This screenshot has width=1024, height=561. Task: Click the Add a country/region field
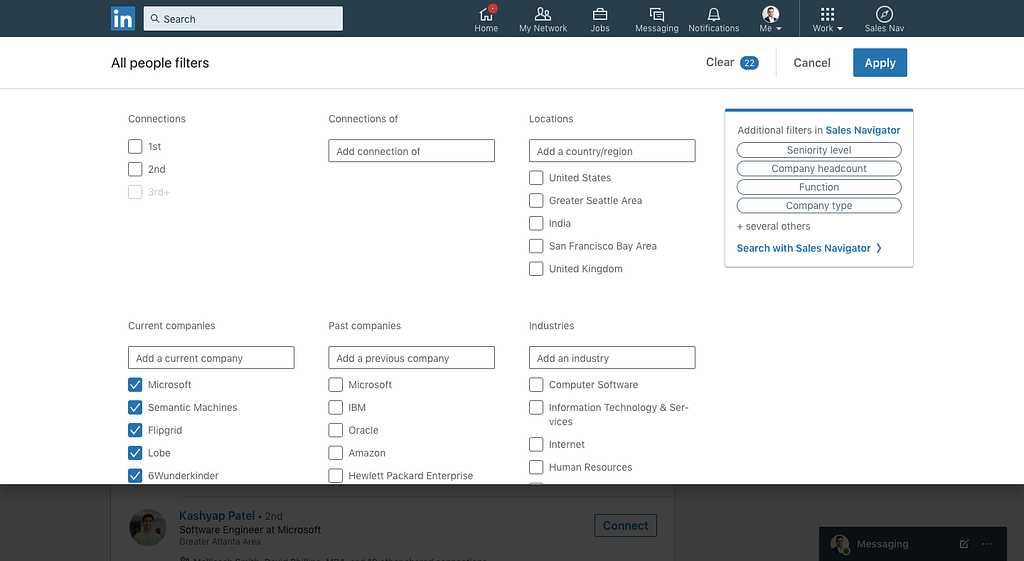pyautogui.click(x=612, y=151)
